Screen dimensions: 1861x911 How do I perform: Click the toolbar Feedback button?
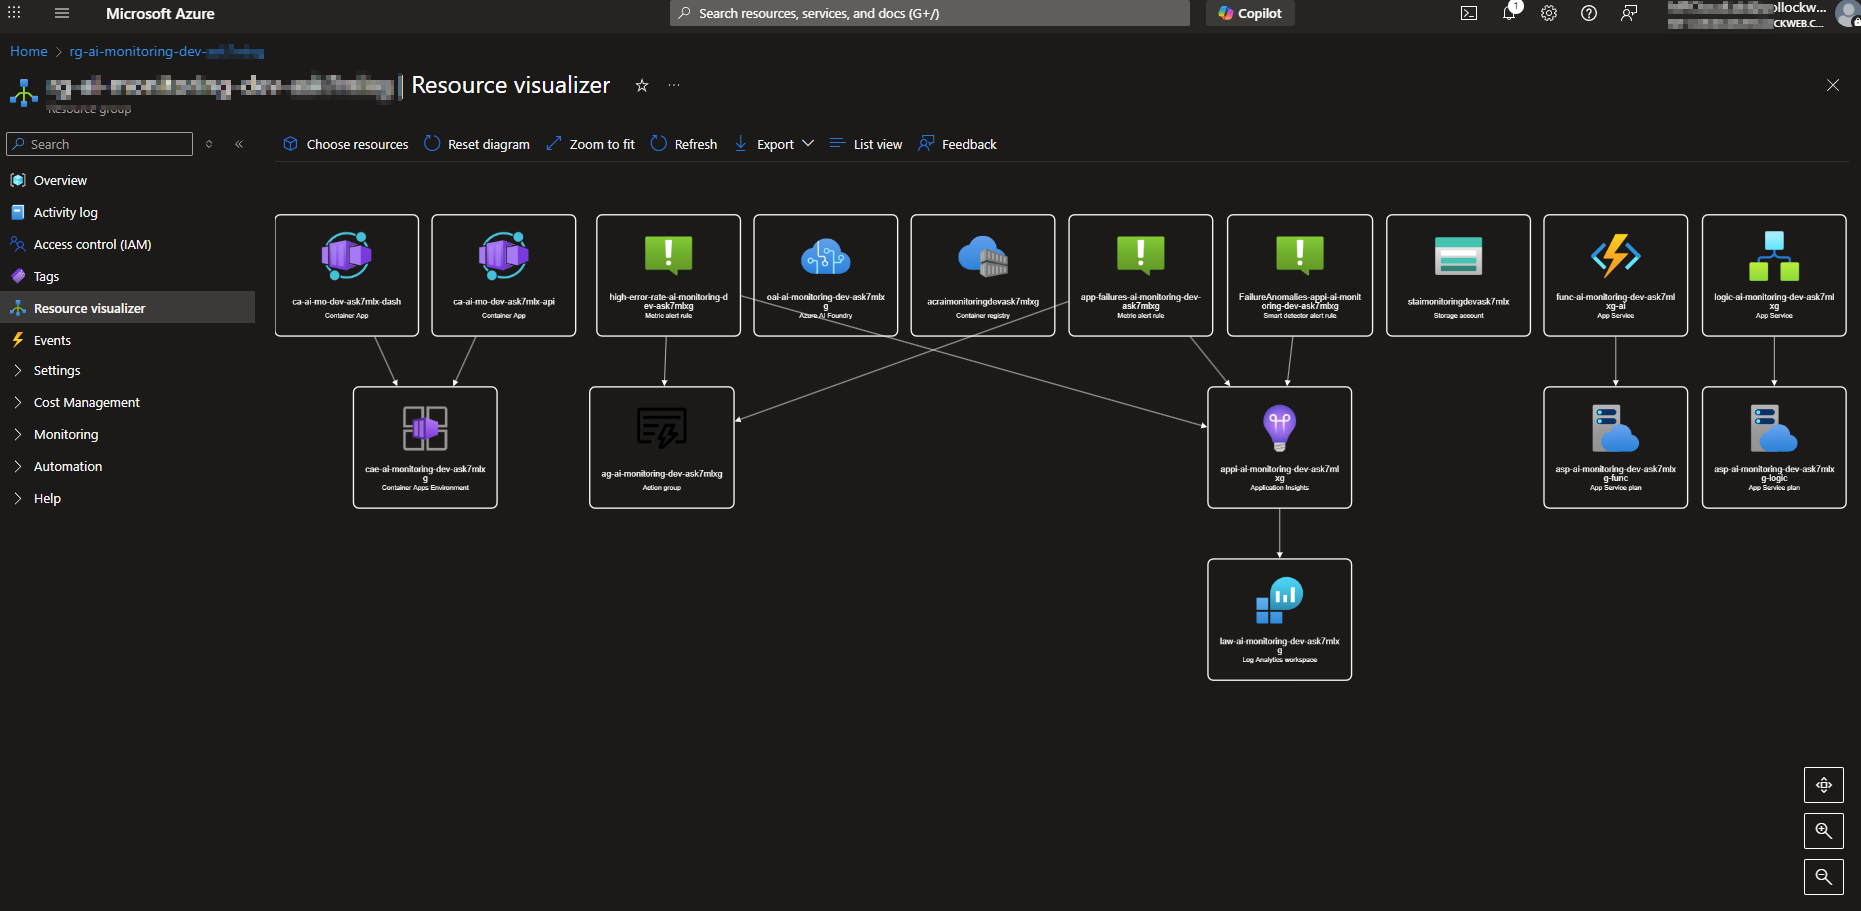[x=957, y=144]
